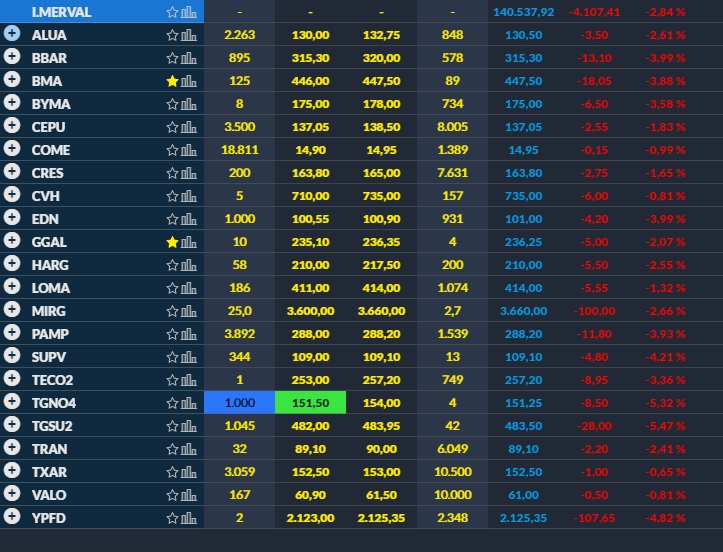
Task: Open the chart icon for CVH
Action: pyautogui.click(x=189, y=196)
